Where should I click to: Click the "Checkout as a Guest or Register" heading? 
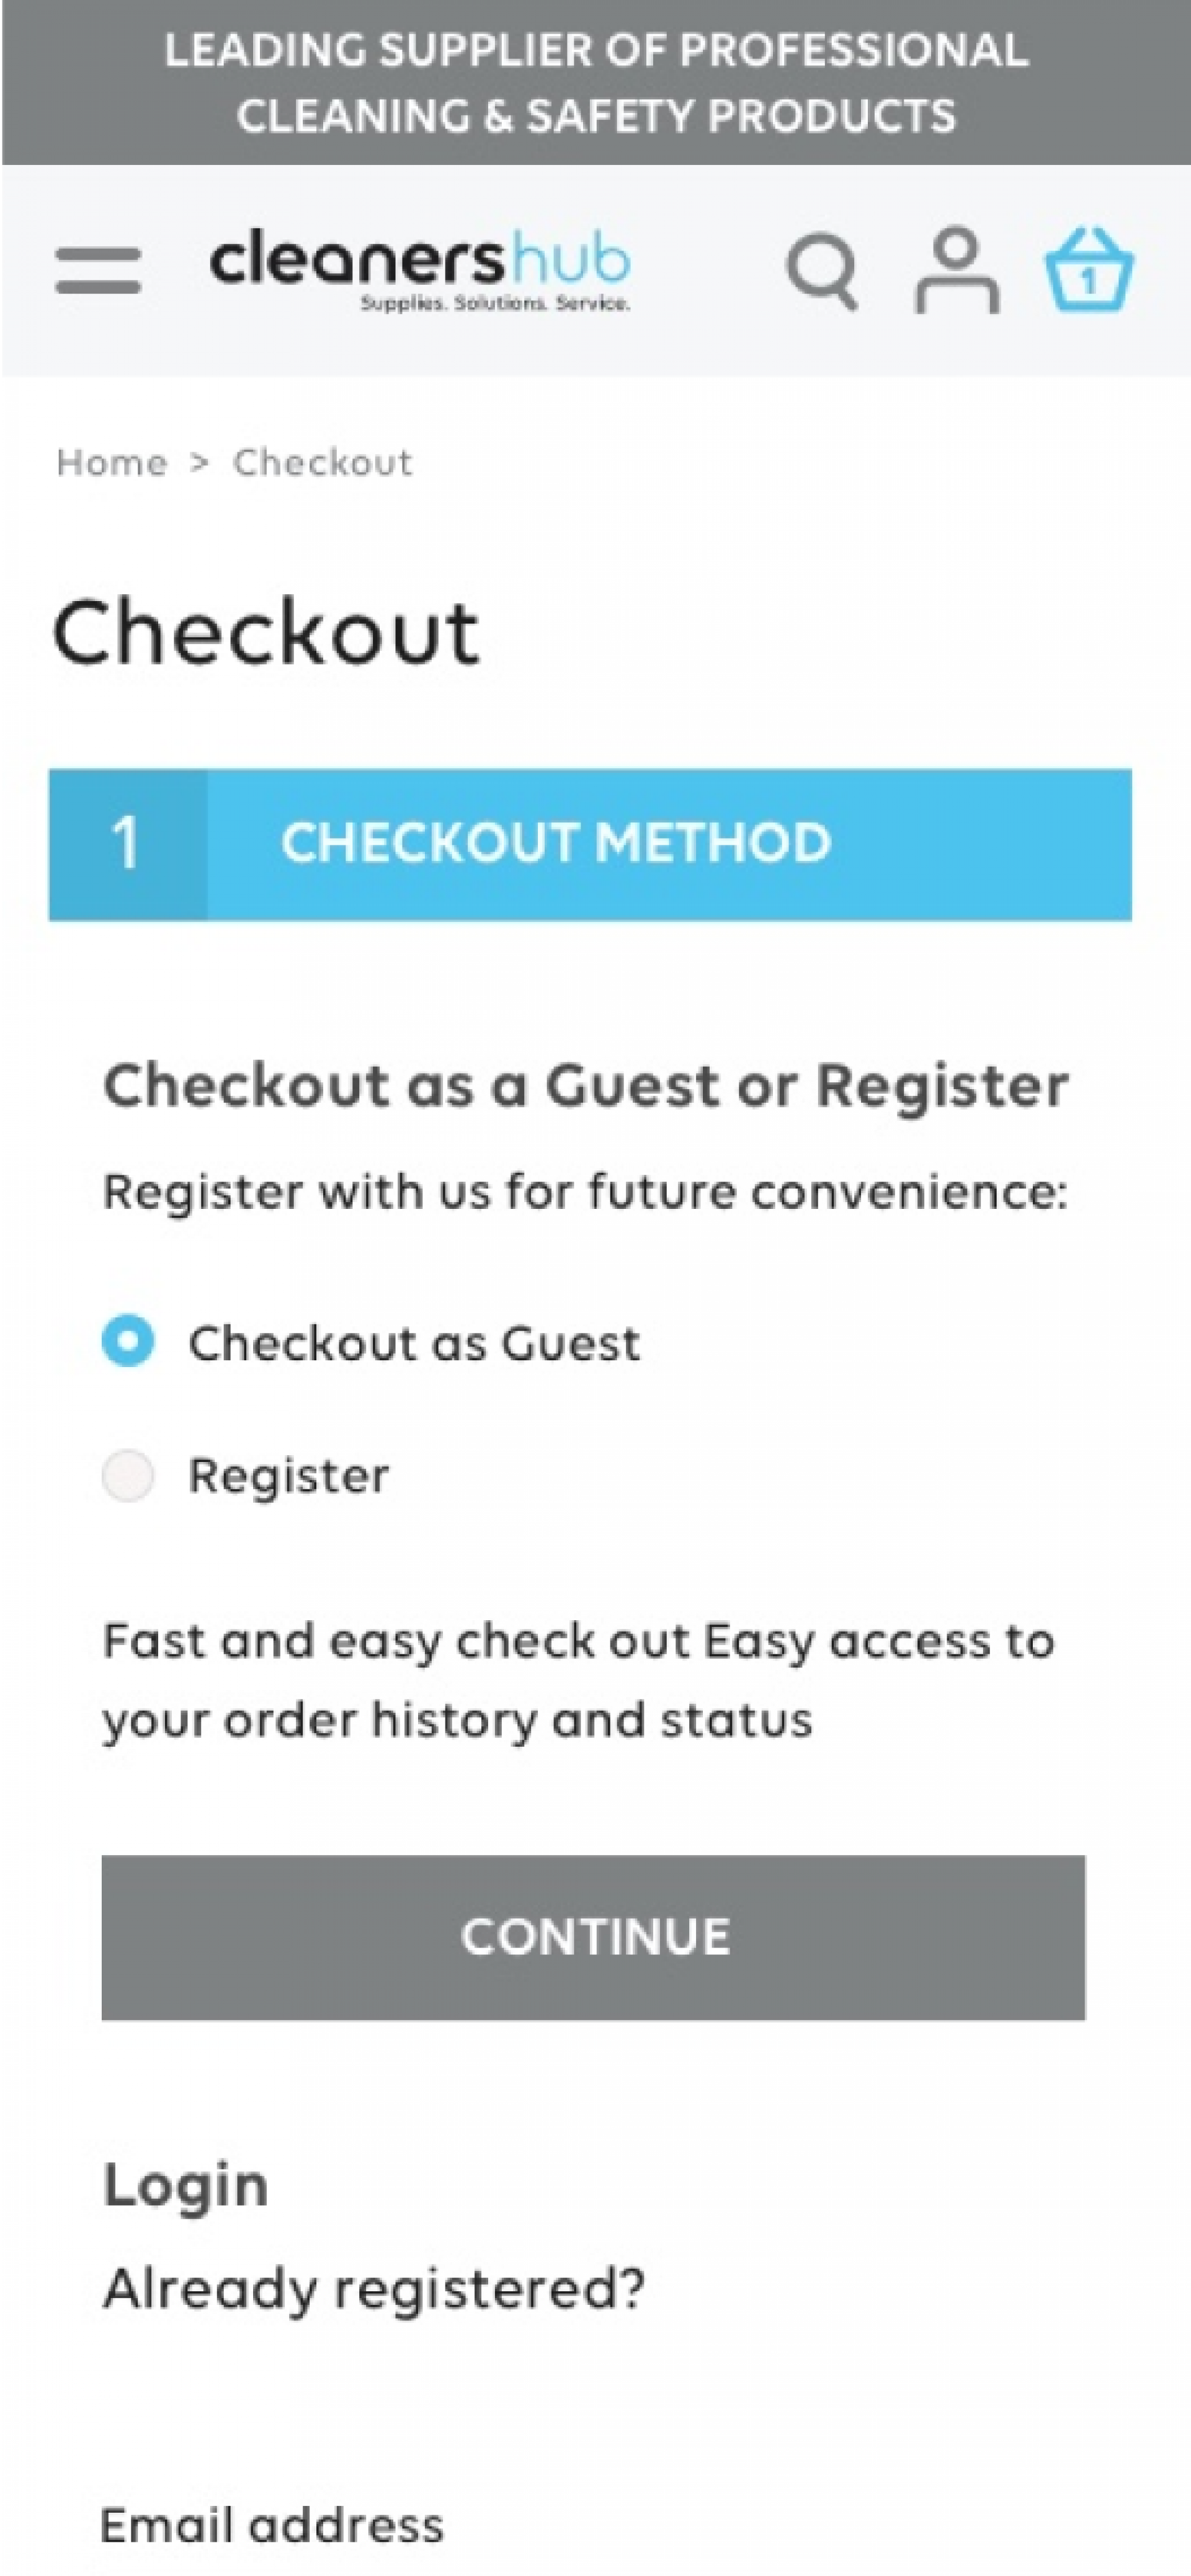(586, 1086)
